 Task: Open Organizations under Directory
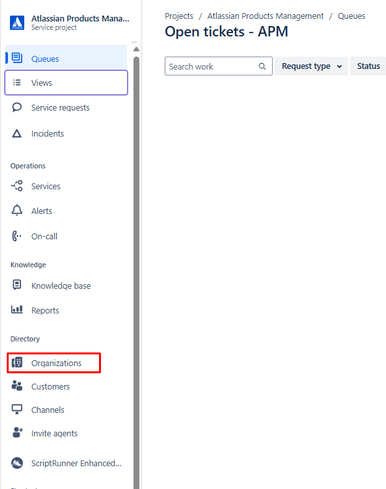tap(54, 363)
